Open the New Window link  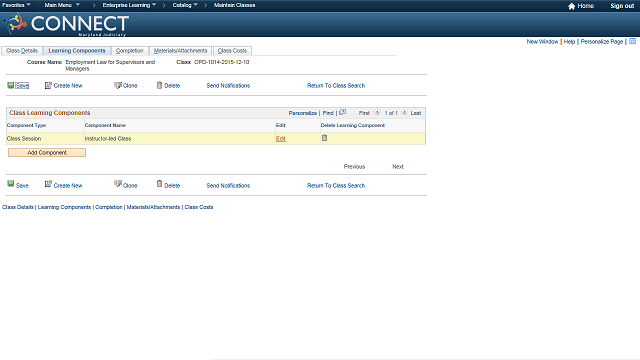(x=542, y=42)
